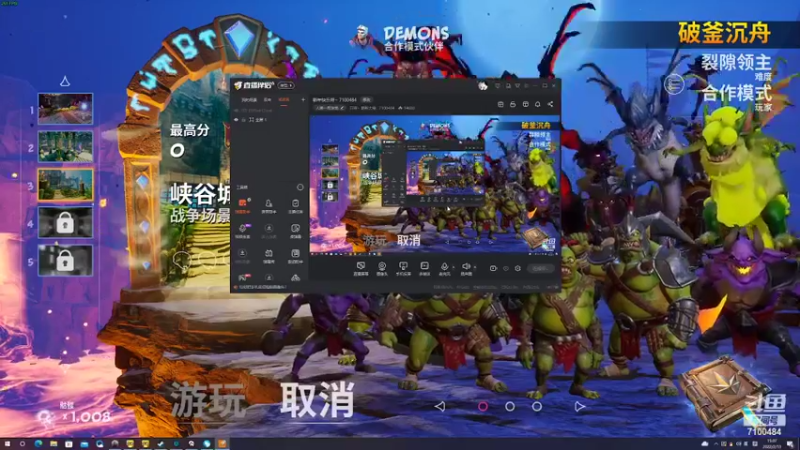Click the 取消 cancel button in game
The height and width of the screenshot is (450, 800).
[317, 400]
